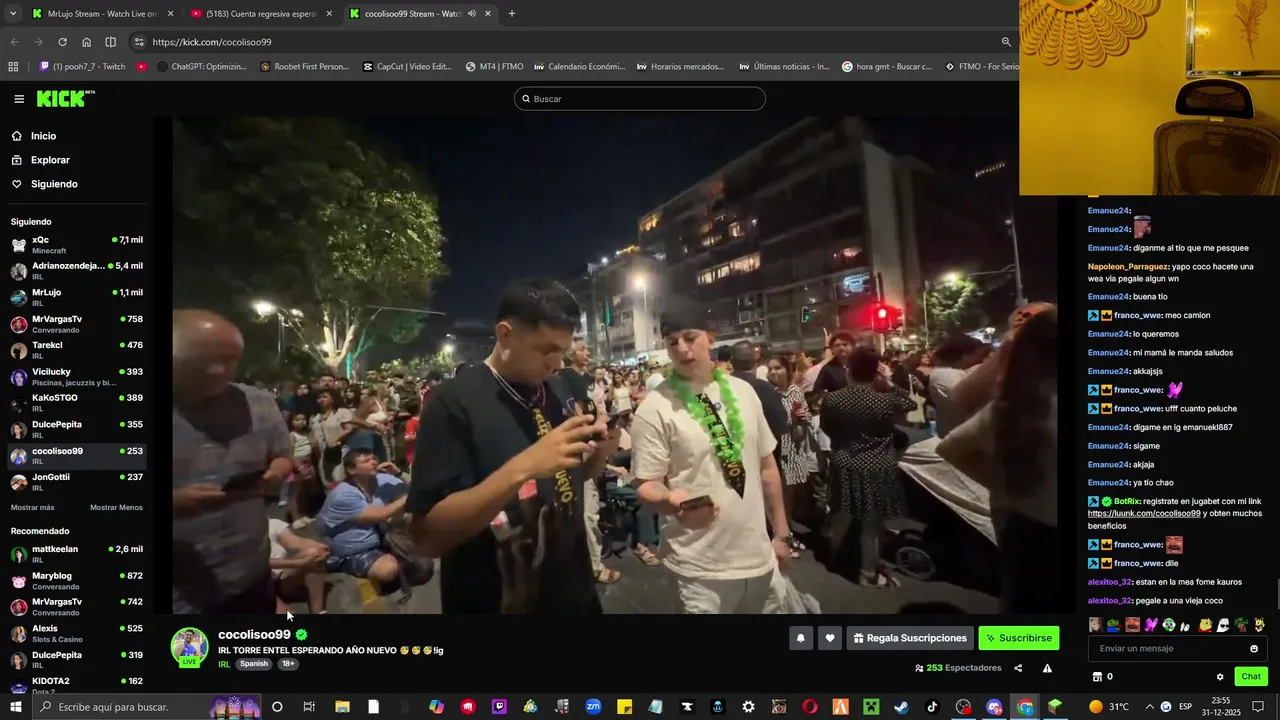Click the browser home button
This screenshot has height=720, width=1280.
pyautogui.click(x=86, y=42)
